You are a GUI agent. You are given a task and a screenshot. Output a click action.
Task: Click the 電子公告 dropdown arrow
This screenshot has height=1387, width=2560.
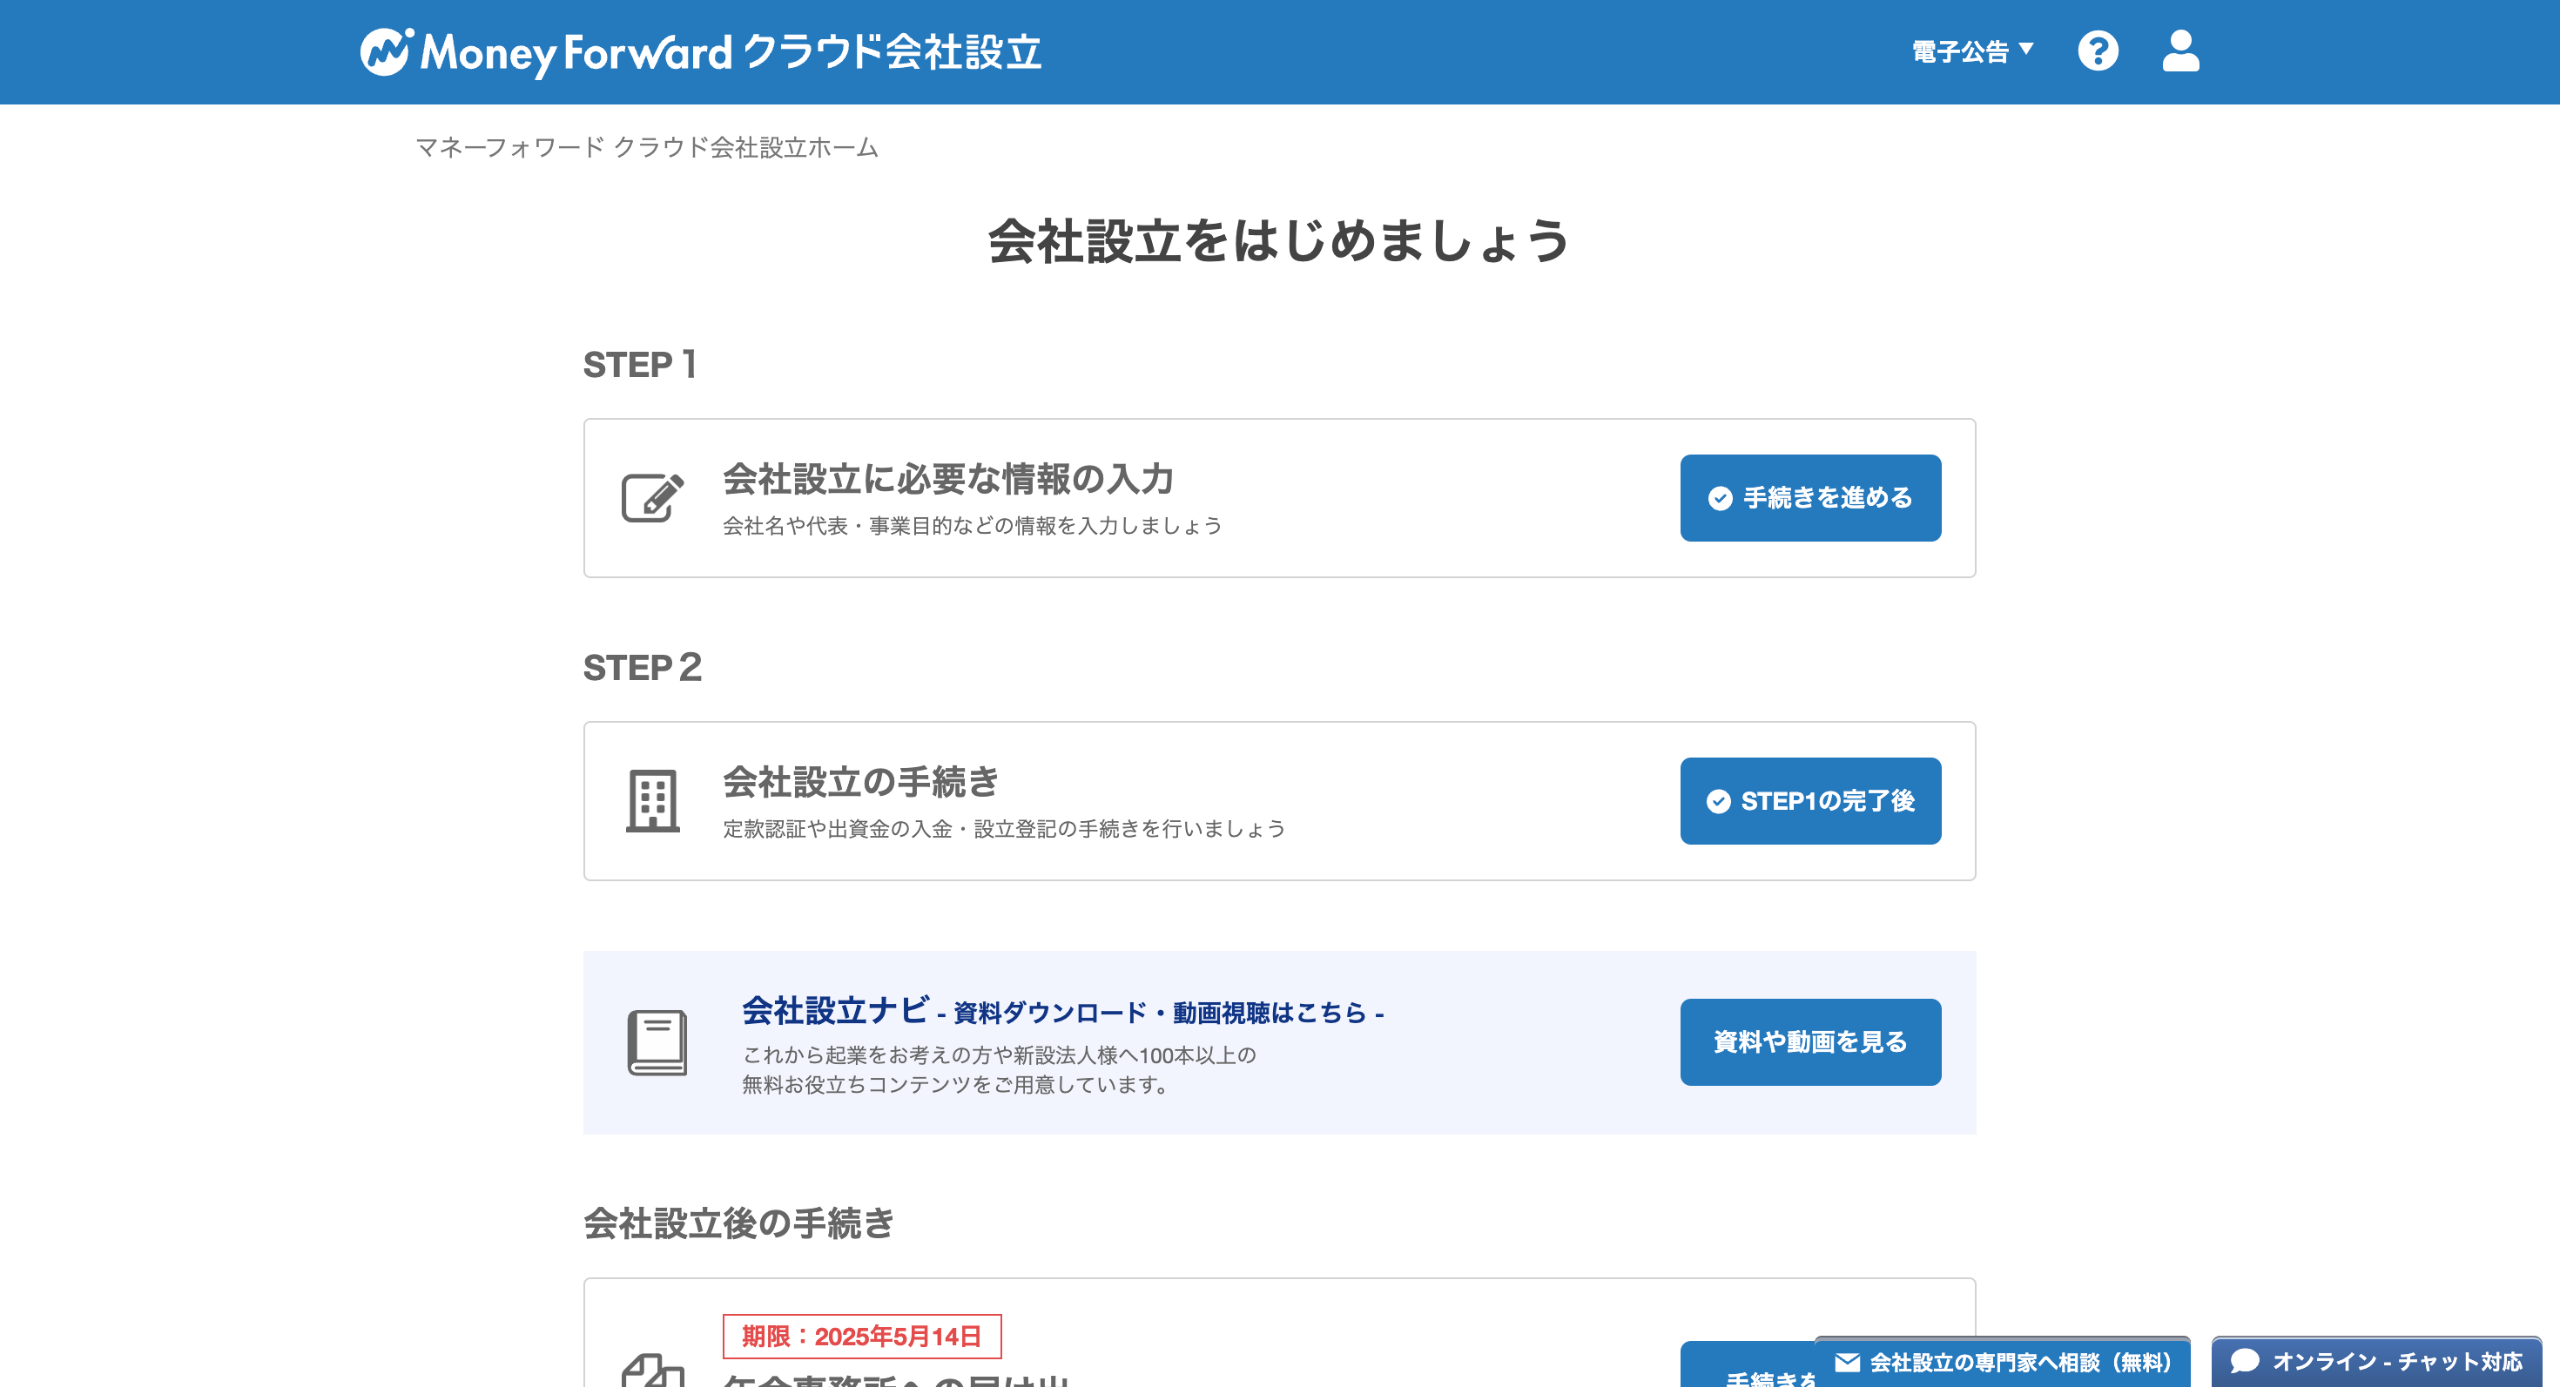coord(2026,48)
